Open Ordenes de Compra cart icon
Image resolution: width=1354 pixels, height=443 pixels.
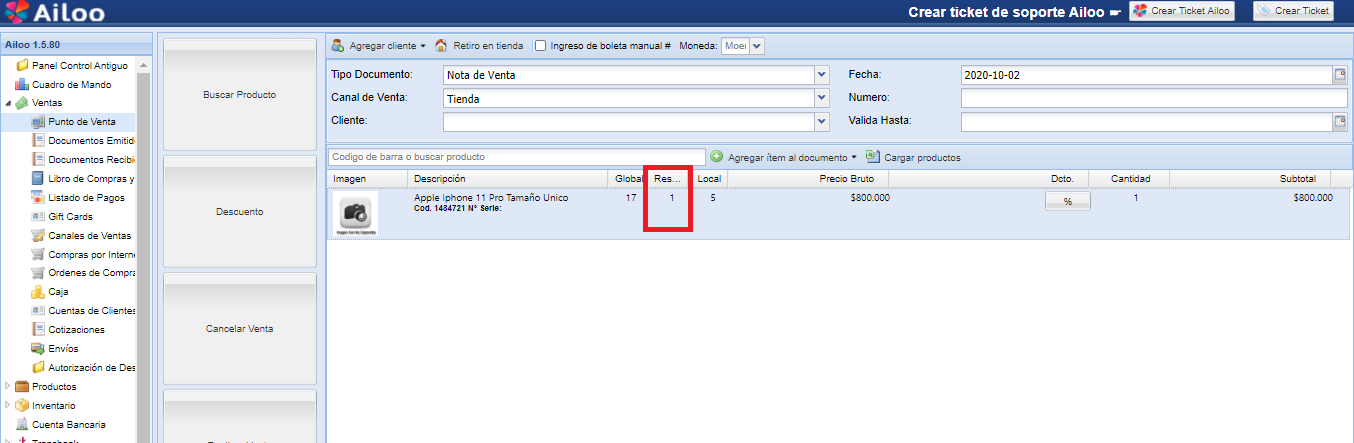coord(38,272)
